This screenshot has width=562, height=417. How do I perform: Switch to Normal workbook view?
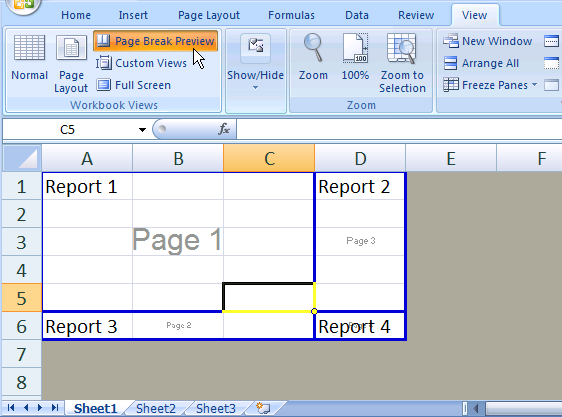click(29, 57)
